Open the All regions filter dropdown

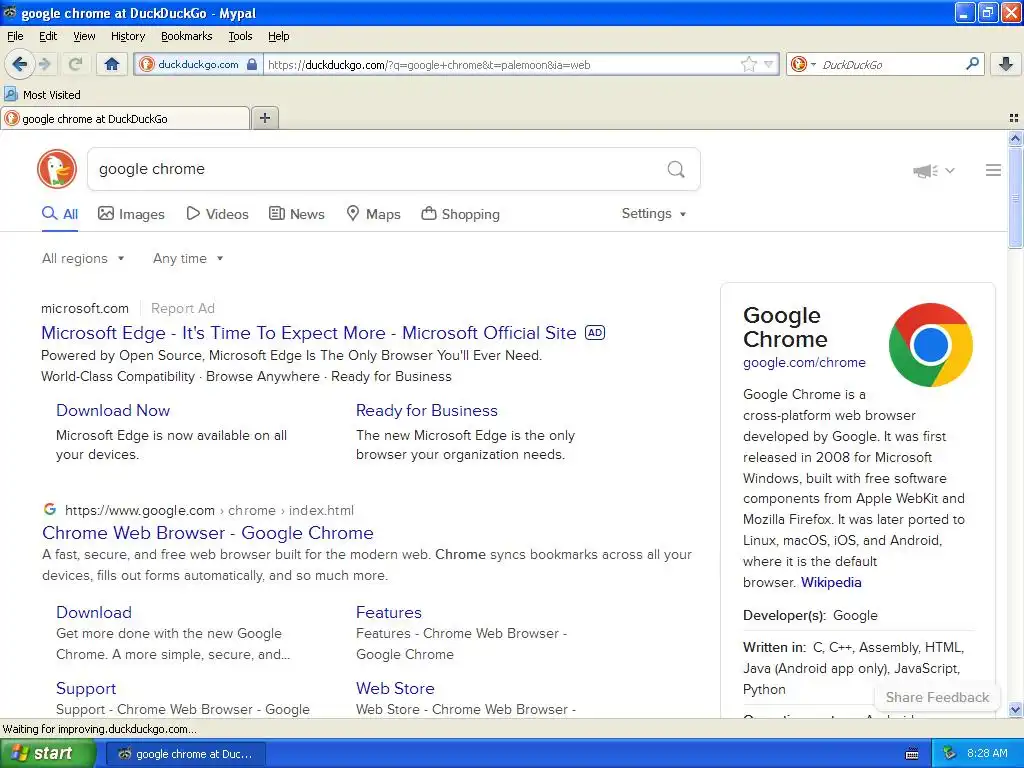pyautogui.click(x=83, y=259)
